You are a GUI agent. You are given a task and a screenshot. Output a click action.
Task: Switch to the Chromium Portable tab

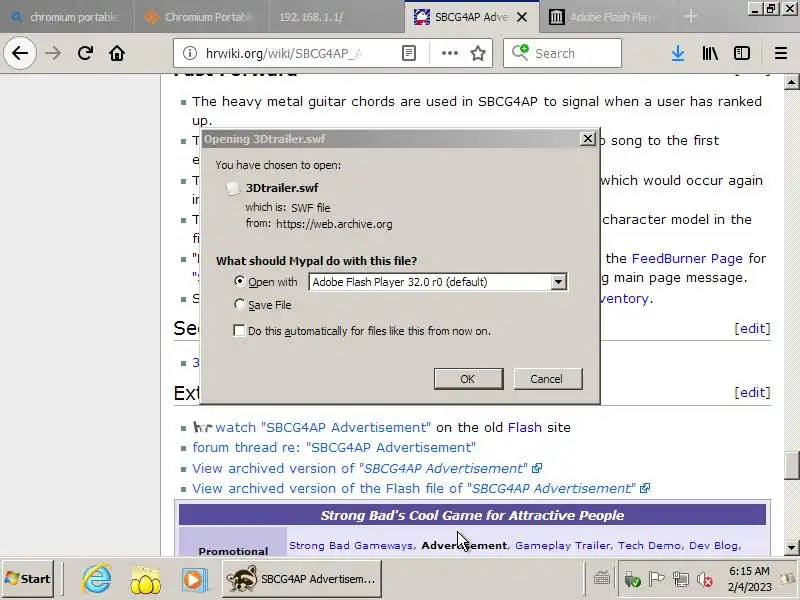point(201,17)
